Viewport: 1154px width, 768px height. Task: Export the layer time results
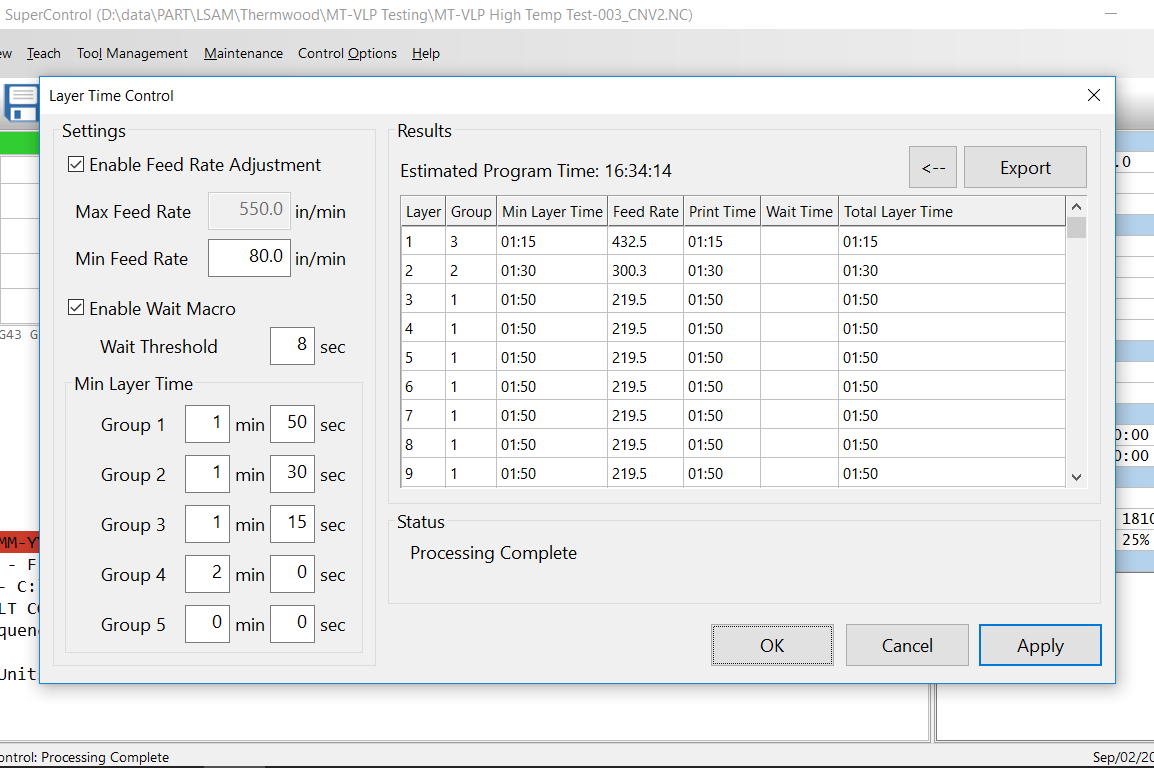point(1025,167)
